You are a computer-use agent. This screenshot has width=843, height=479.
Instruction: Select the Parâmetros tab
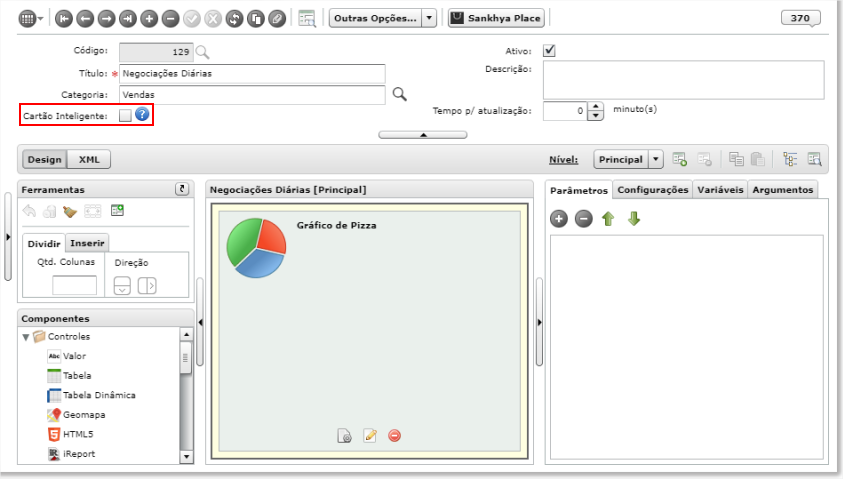(x=578, y=190)
